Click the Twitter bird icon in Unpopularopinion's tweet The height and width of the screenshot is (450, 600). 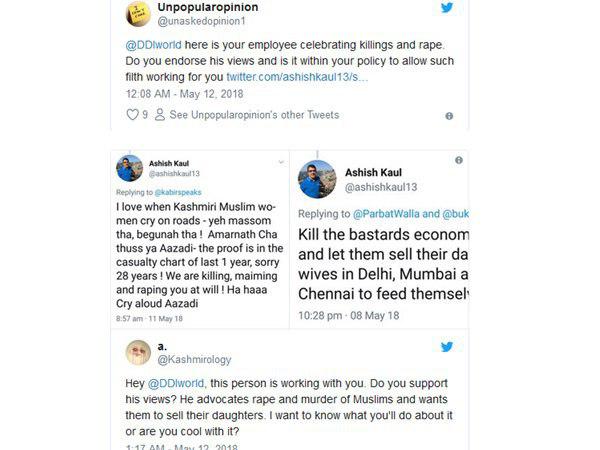pos(447,9)
